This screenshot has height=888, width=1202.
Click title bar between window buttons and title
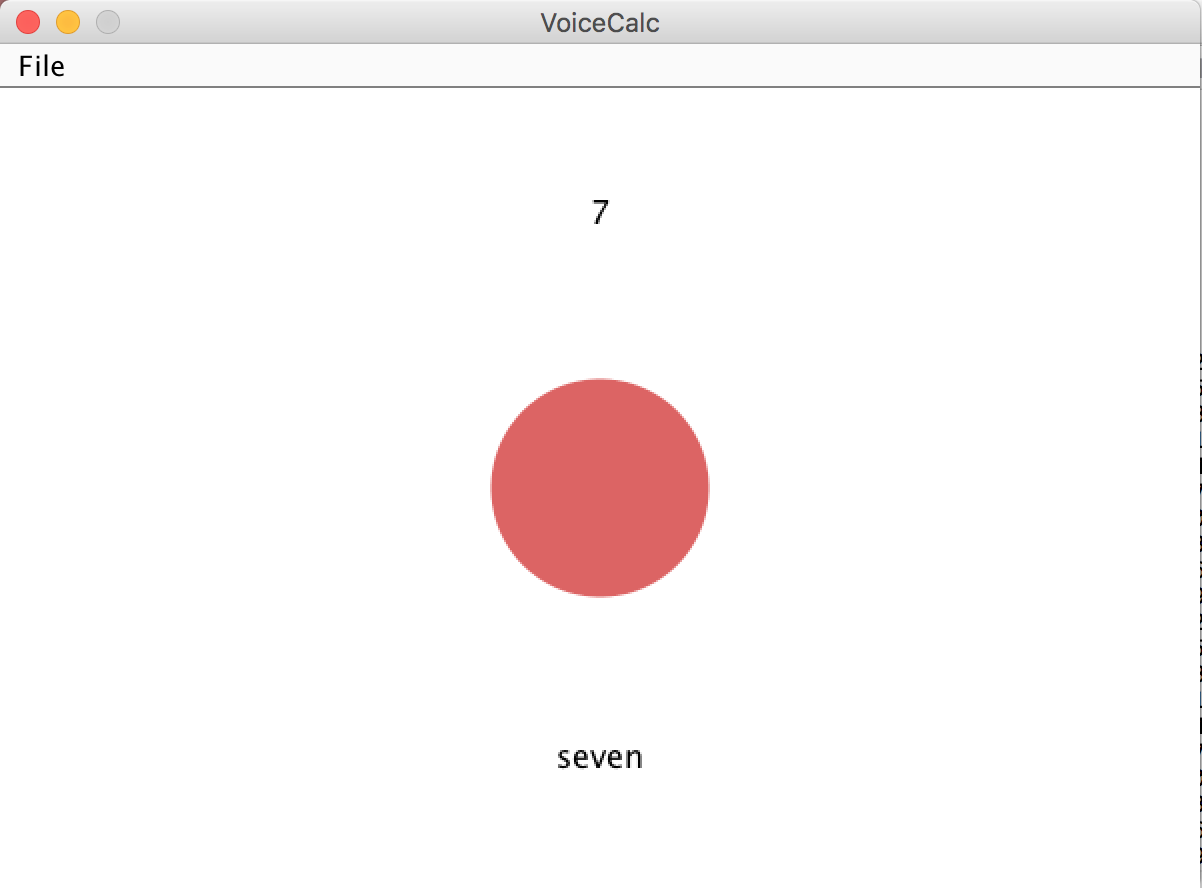point(330,22)
